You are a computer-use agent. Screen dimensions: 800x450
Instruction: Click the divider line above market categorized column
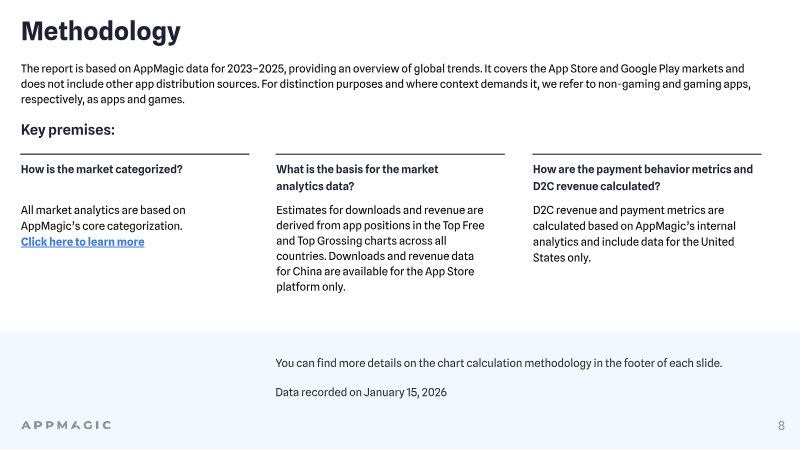pyautogui.click(x=135, y=154)
